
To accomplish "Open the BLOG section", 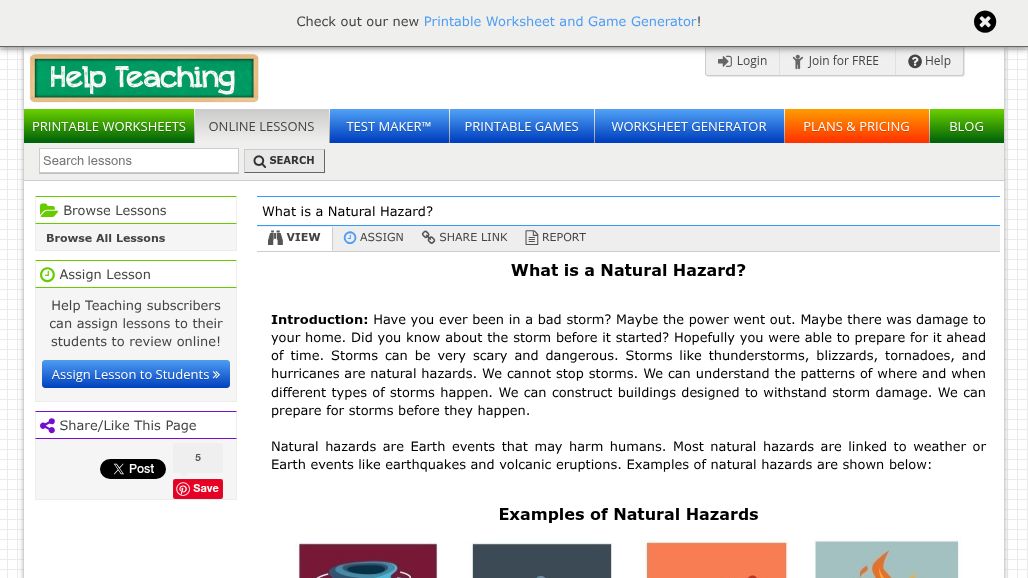I will [x=966, y=126].
